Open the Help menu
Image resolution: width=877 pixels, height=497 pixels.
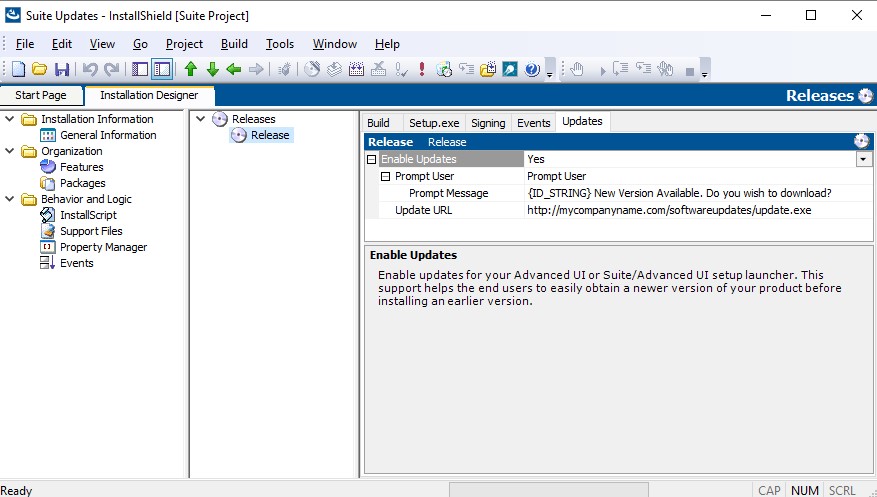coord(387,44)
